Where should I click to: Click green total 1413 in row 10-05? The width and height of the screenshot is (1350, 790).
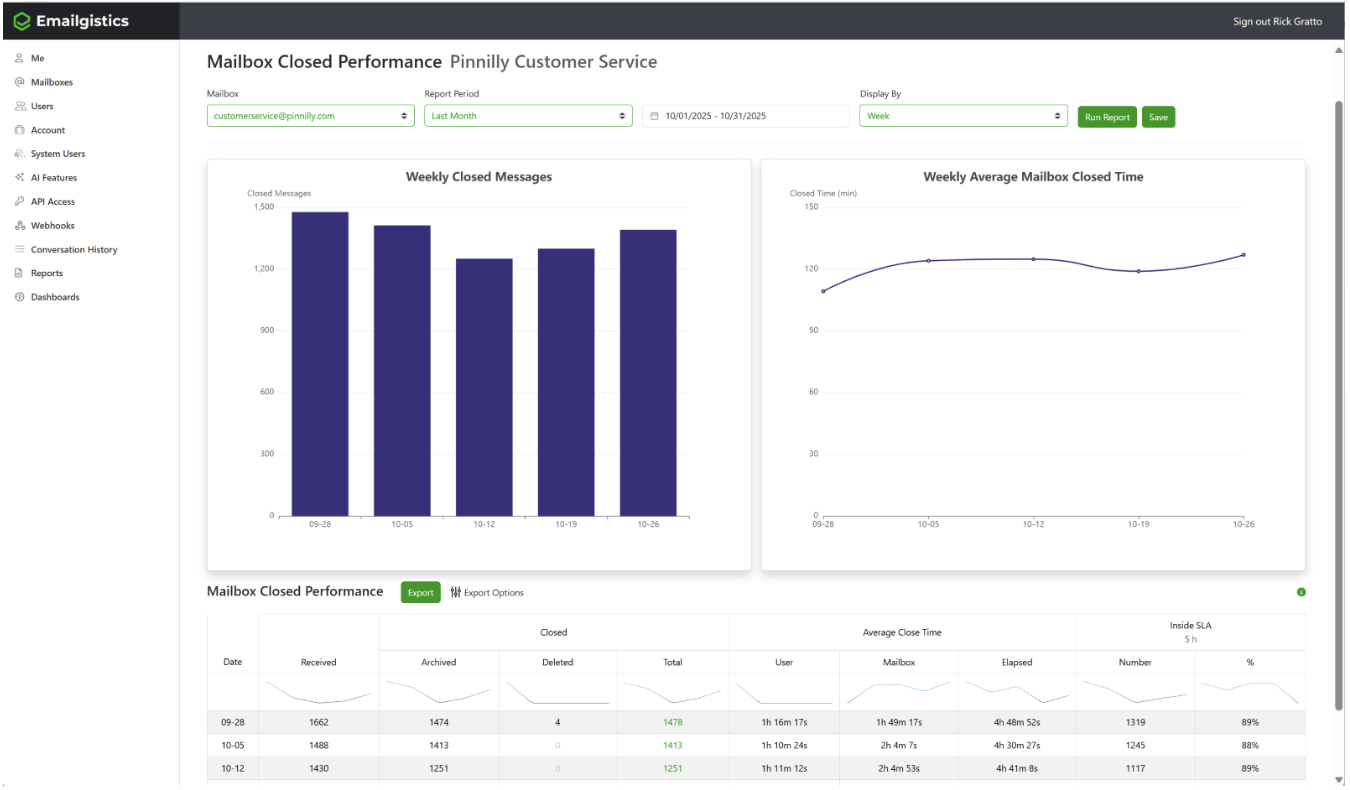coord(672,746)
